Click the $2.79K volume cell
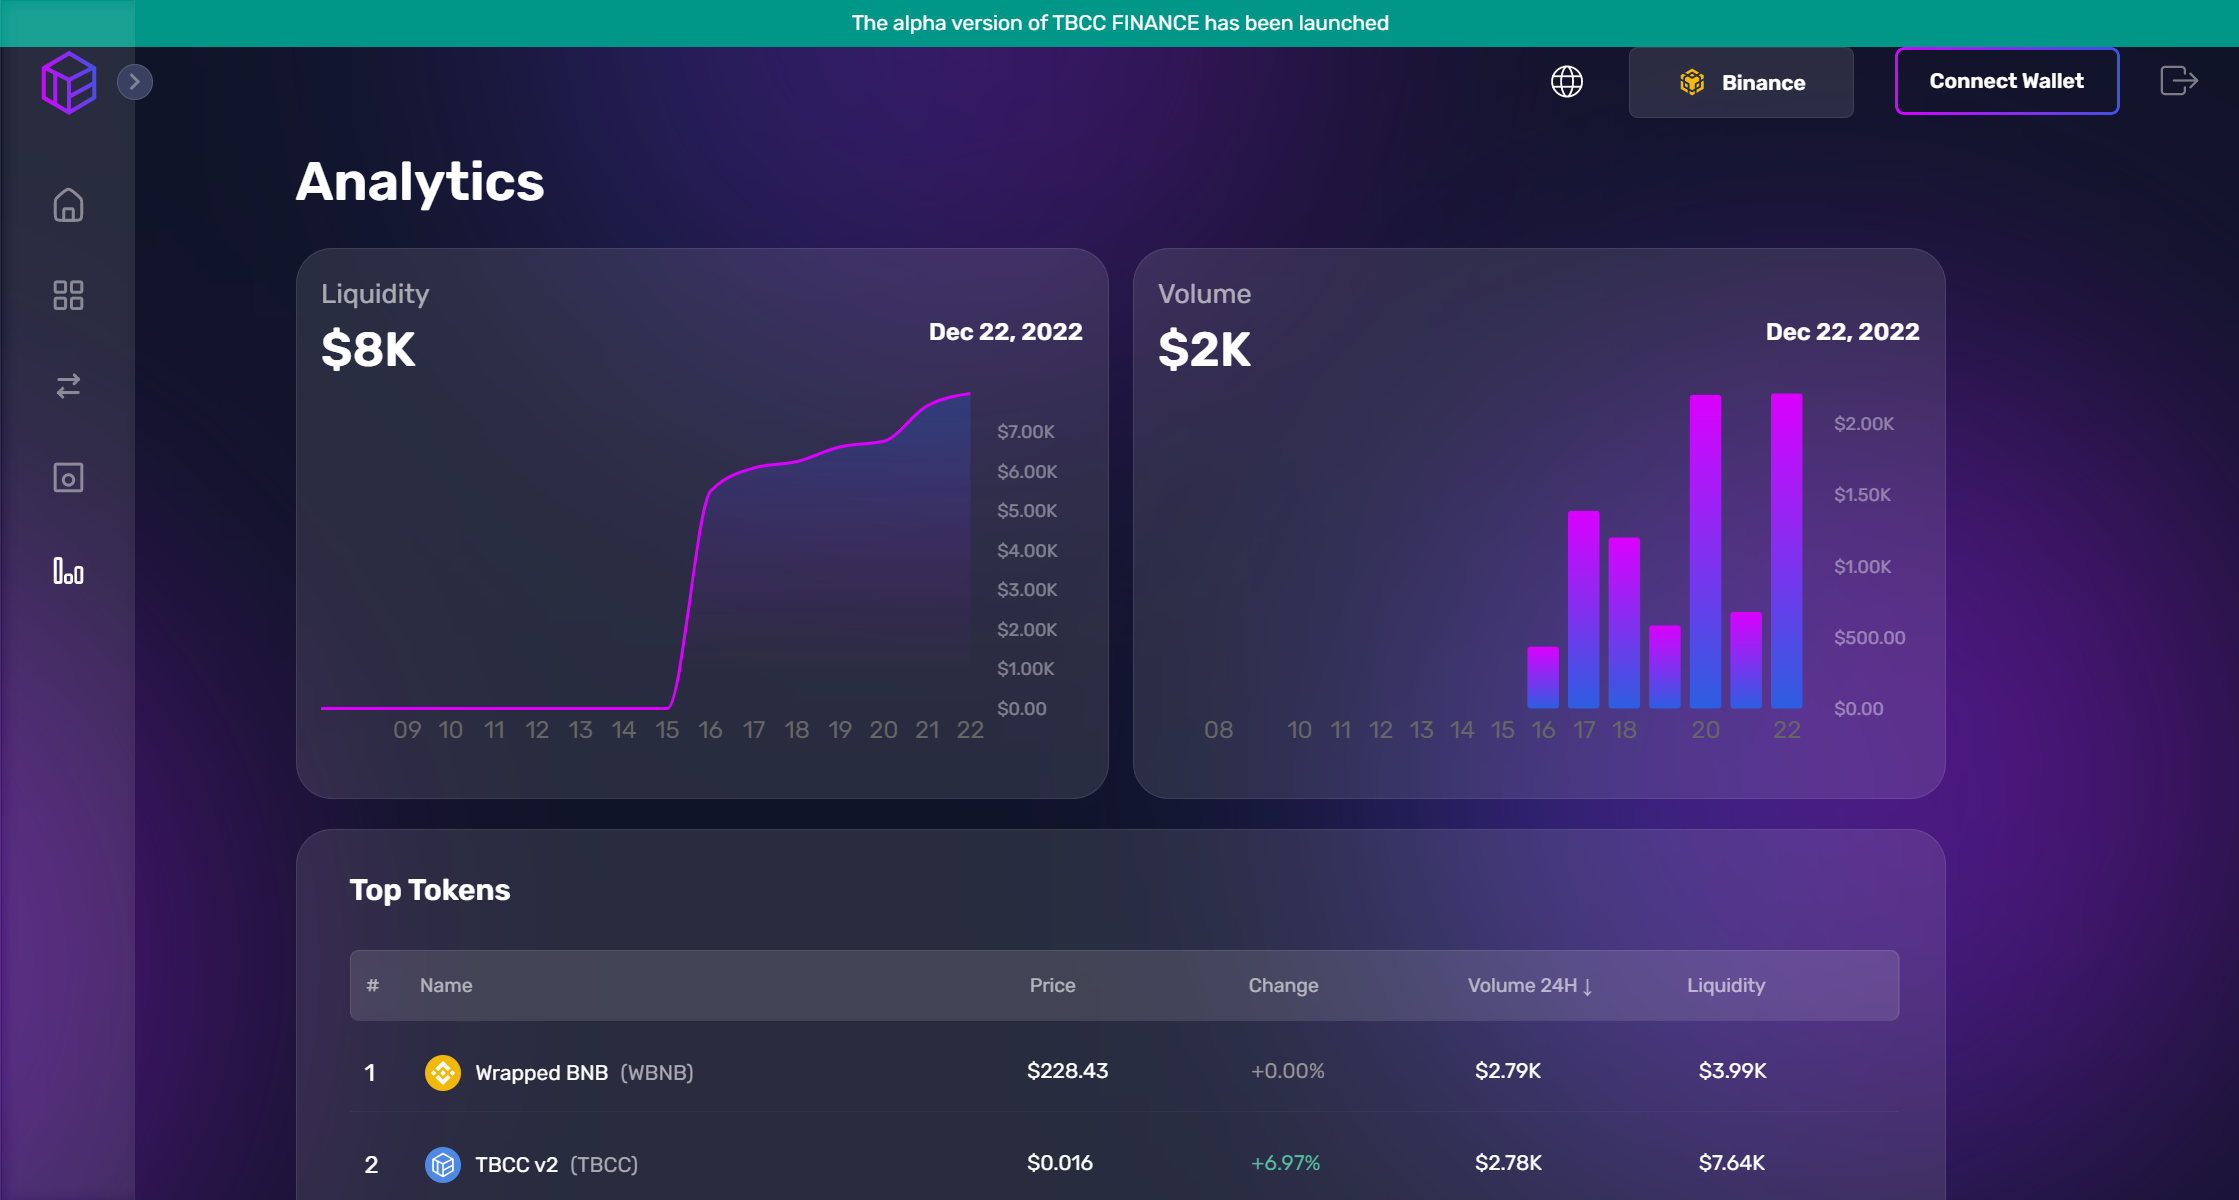The width and height of the screenshot is (2239, 1200). point(1508,1071)
